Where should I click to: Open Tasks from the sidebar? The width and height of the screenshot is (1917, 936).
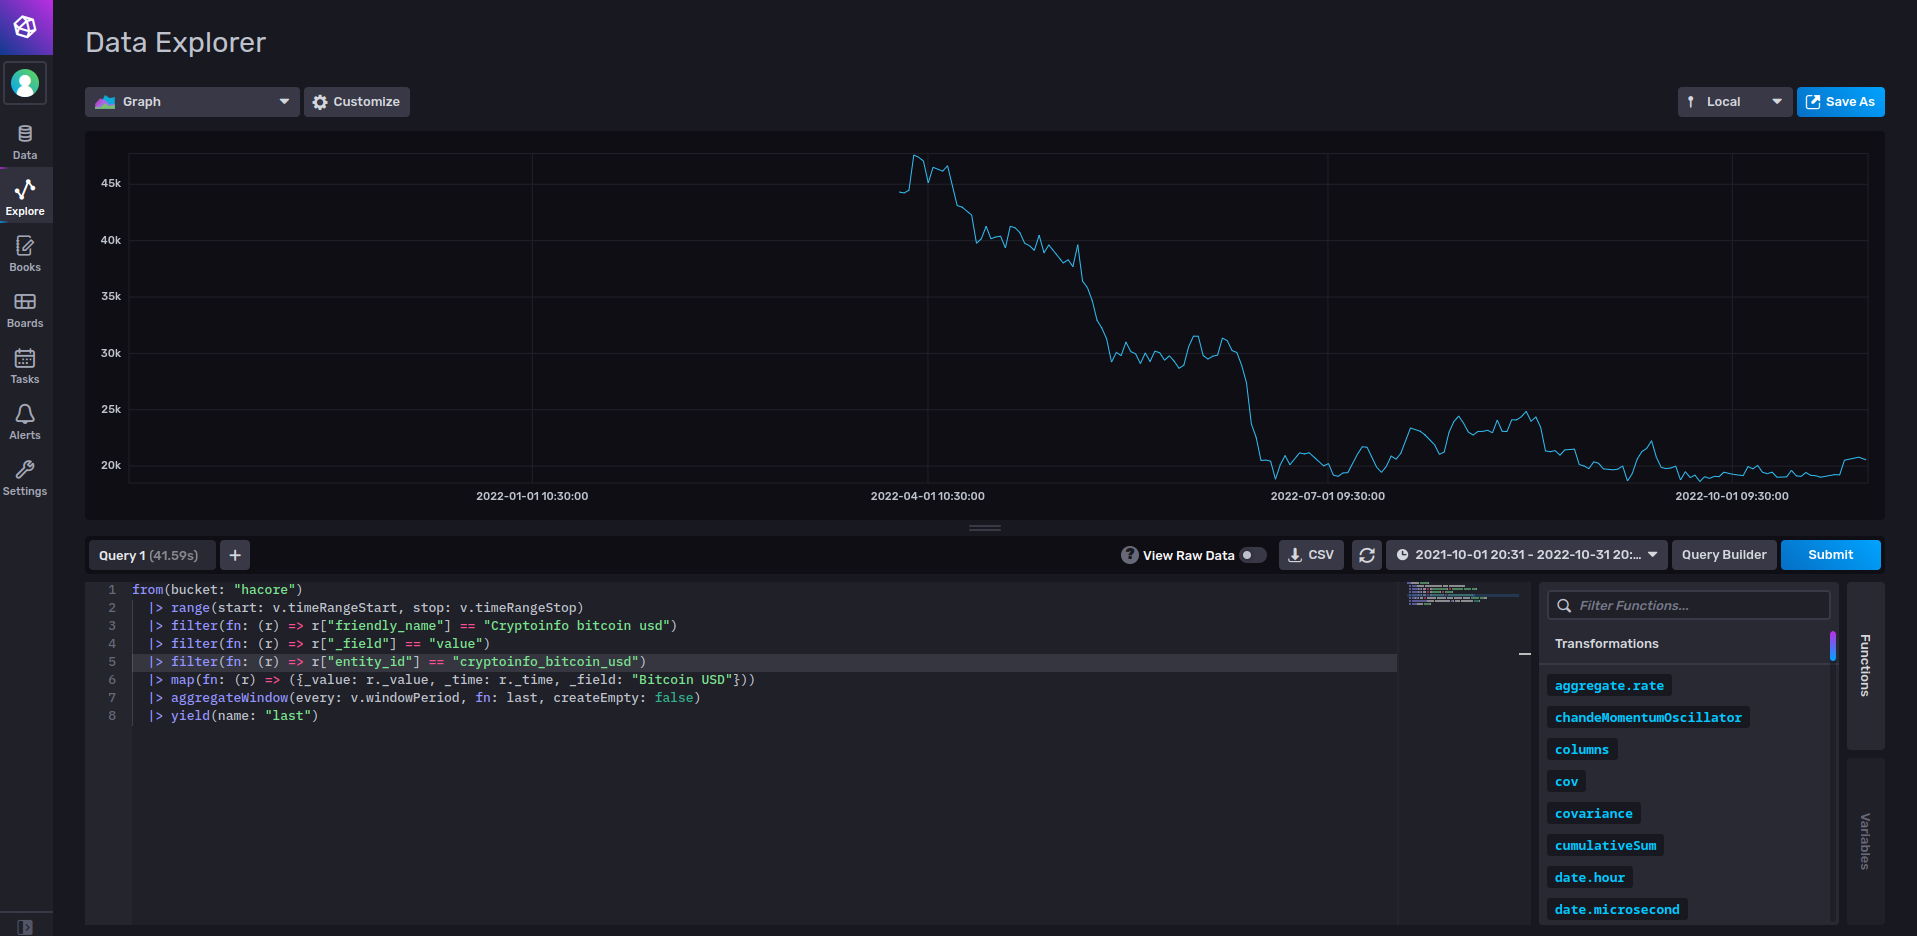point(25,365)
